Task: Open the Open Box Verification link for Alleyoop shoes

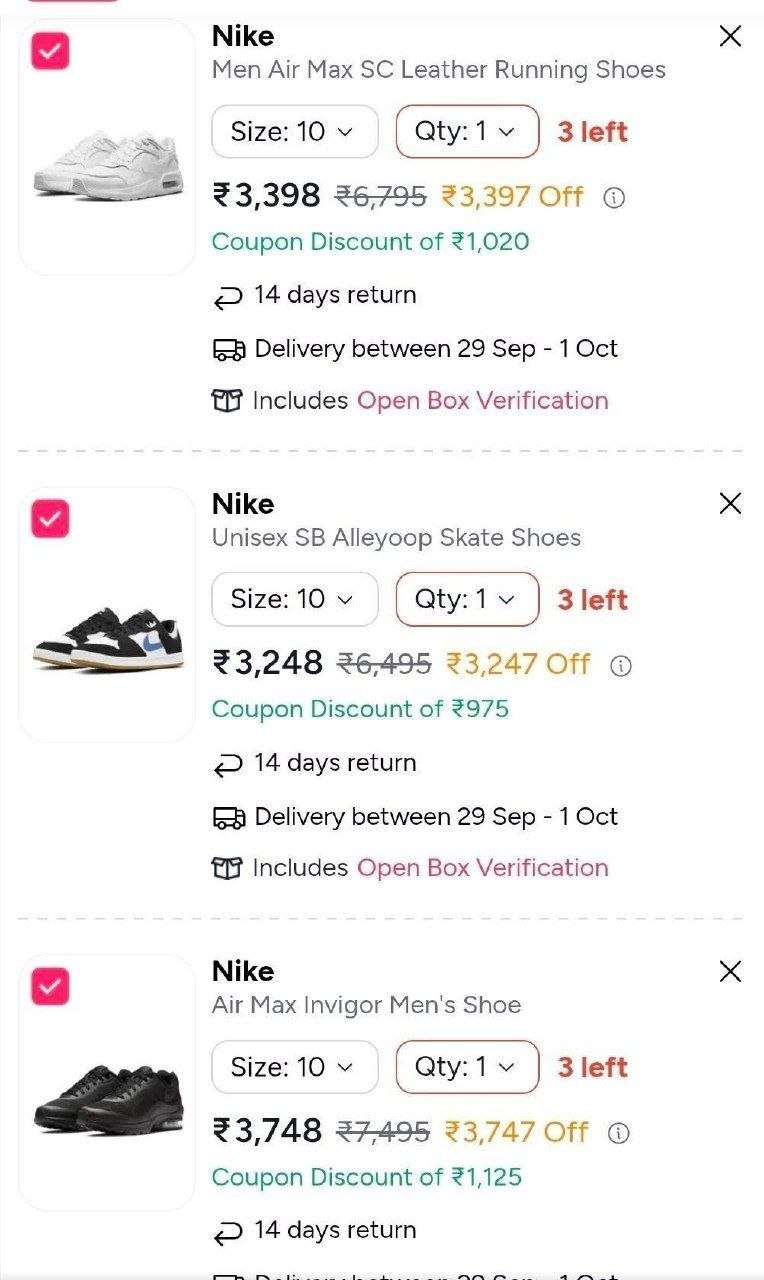Action: tap(483, 868)
